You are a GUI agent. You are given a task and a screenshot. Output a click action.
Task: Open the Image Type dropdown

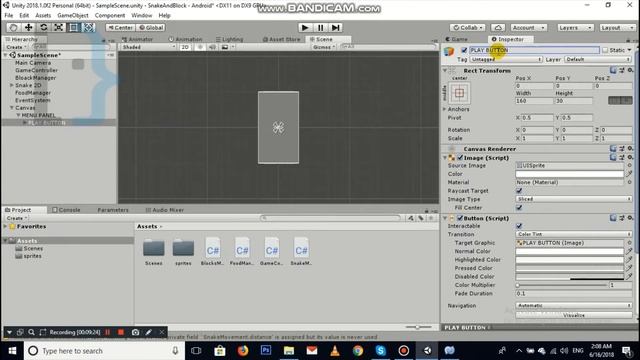point(573,199)
